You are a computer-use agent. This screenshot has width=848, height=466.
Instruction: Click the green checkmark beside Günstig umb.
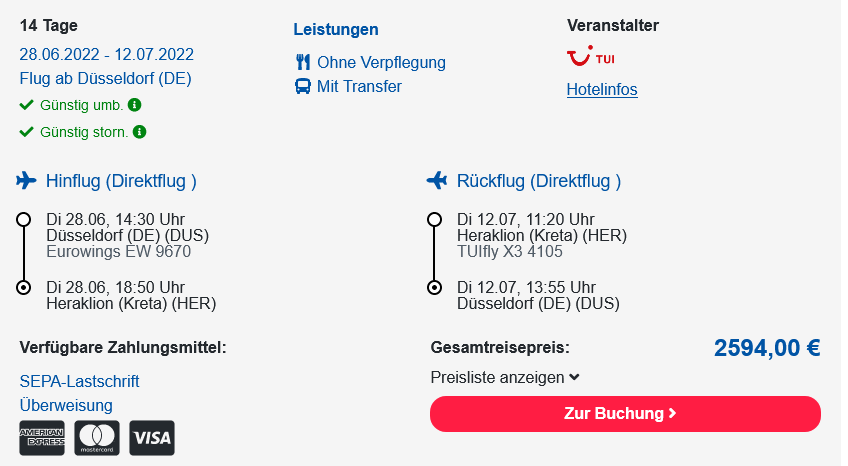[x=26, y=105]
